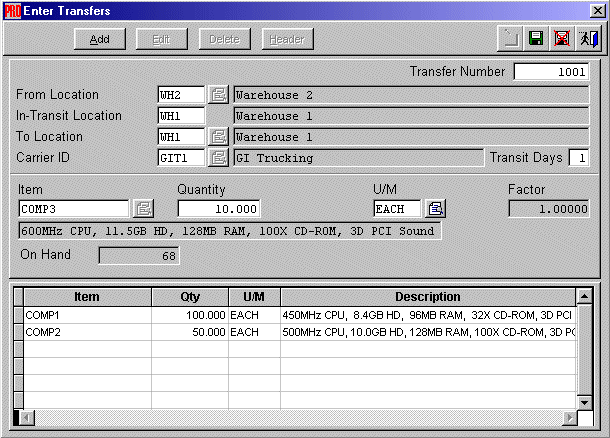
Task: Click the Quantity field showing 10.000
Action: [219, 208]
